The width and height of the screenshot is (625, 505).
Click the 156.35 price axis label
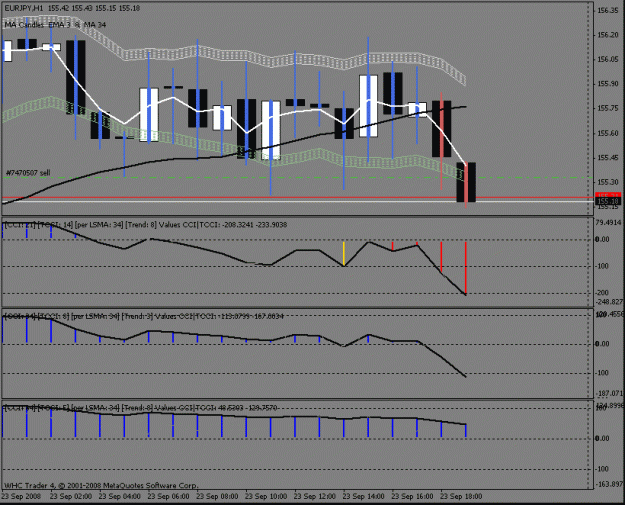(608, 10)
